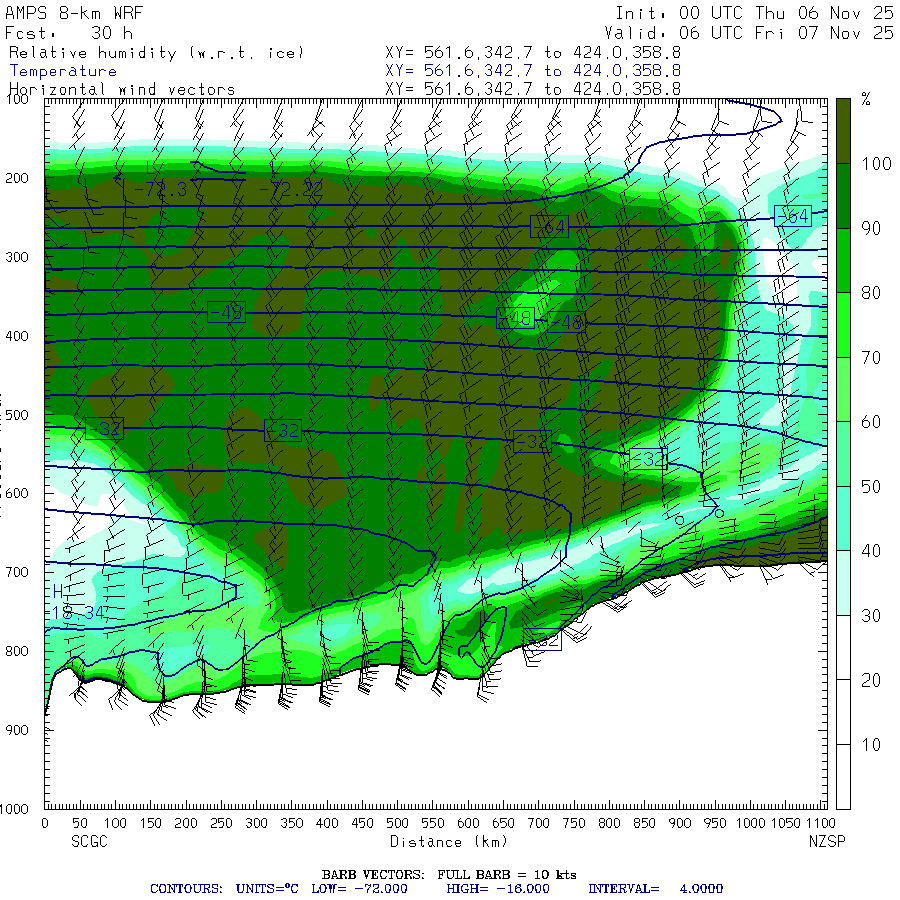This screenshot has height=900, width=900.
Task: Click the blue XY coordinates line for Temperature
Action: coord(533,71)
